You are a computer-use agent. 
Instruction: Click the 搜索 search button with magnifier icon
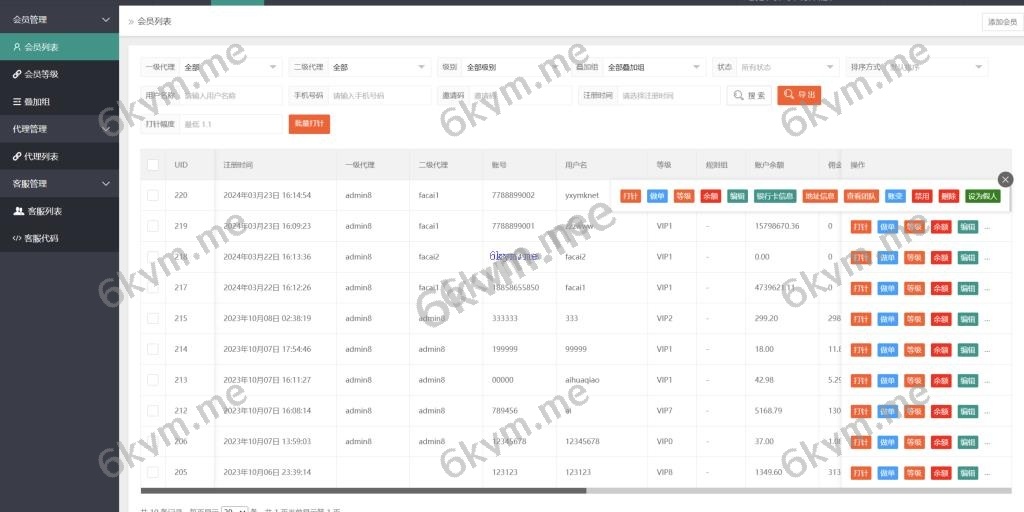click(749, 96)
